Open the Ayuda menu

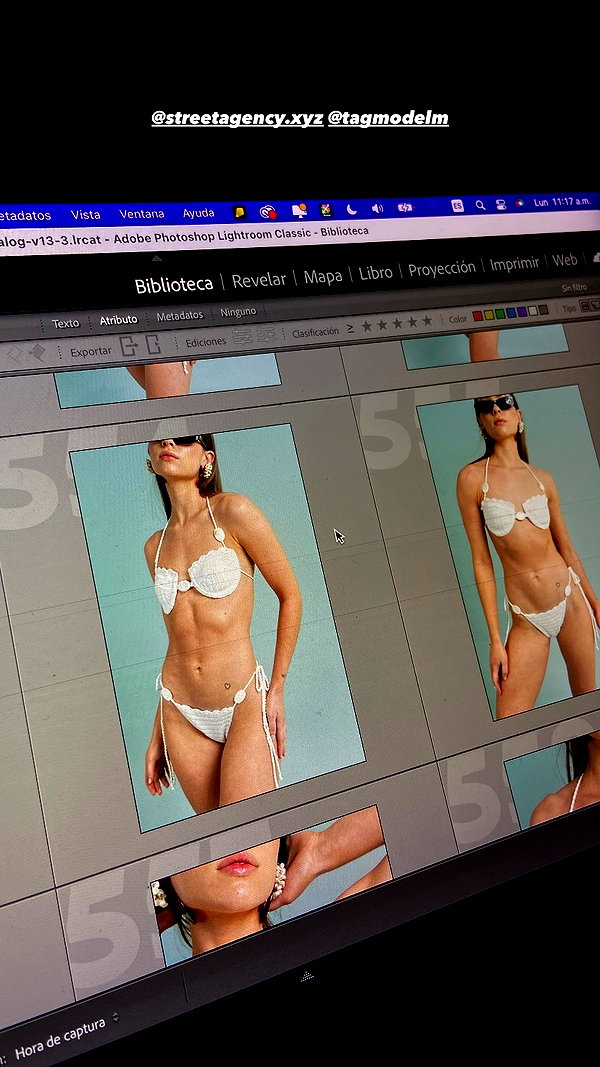[199, 213]
